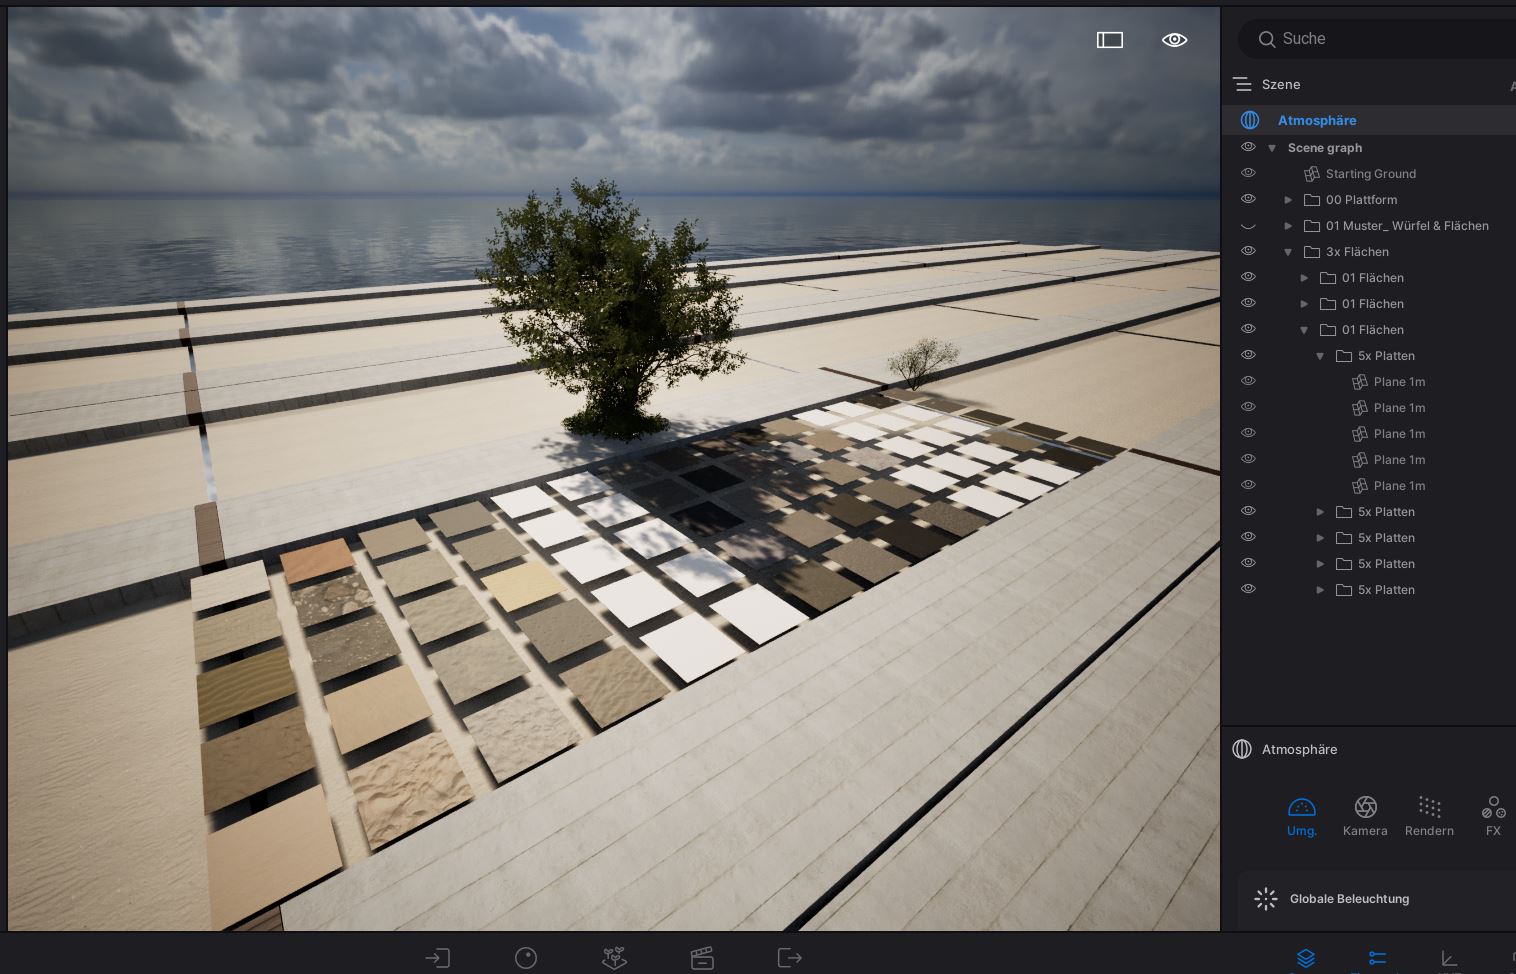Viewport: 1516px width, 974px height.
Task: Show the hidden 01 Muster_ Würfel & Flächen folder
Action: pos(1248,226)
